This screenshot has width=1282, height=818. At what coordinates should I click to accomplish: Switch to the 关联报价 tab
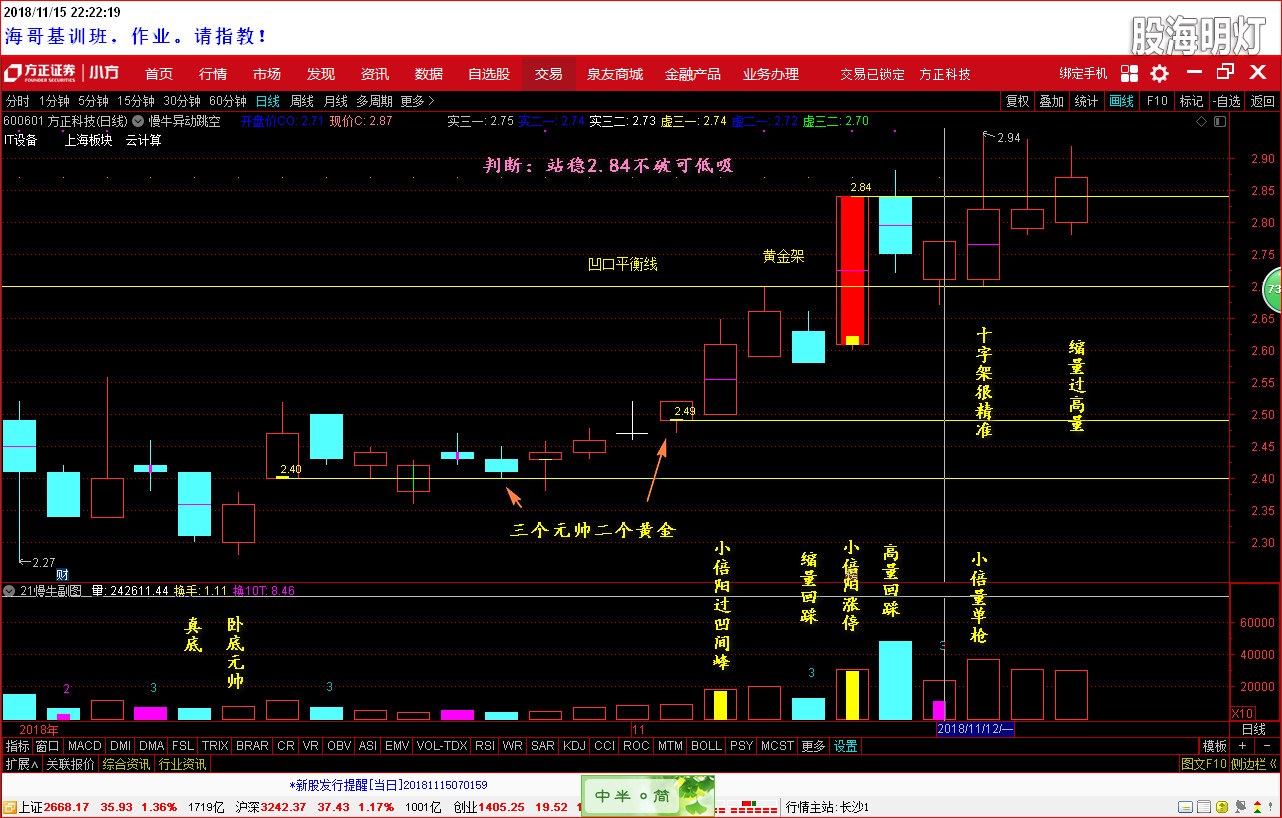(x=69, y=764)
